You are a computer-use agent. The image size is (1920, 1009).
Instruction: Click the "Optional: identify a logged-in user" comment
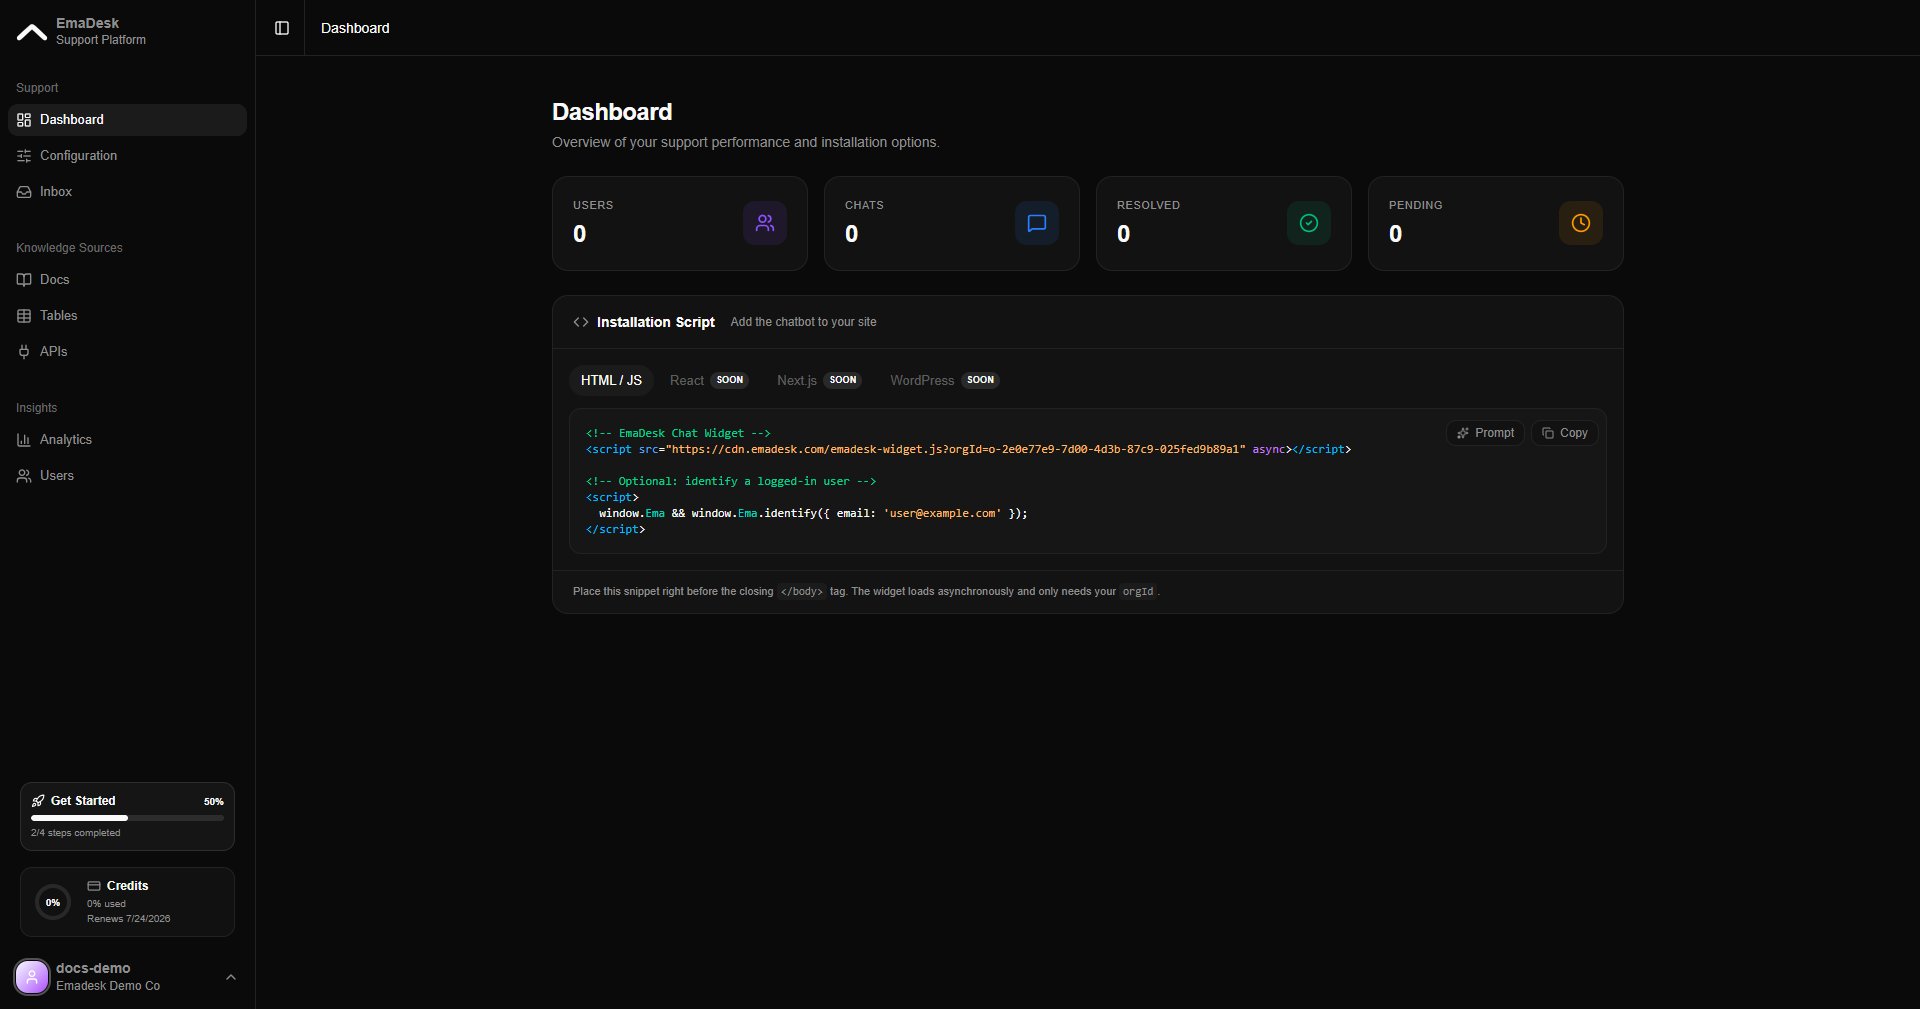(731, 481)
